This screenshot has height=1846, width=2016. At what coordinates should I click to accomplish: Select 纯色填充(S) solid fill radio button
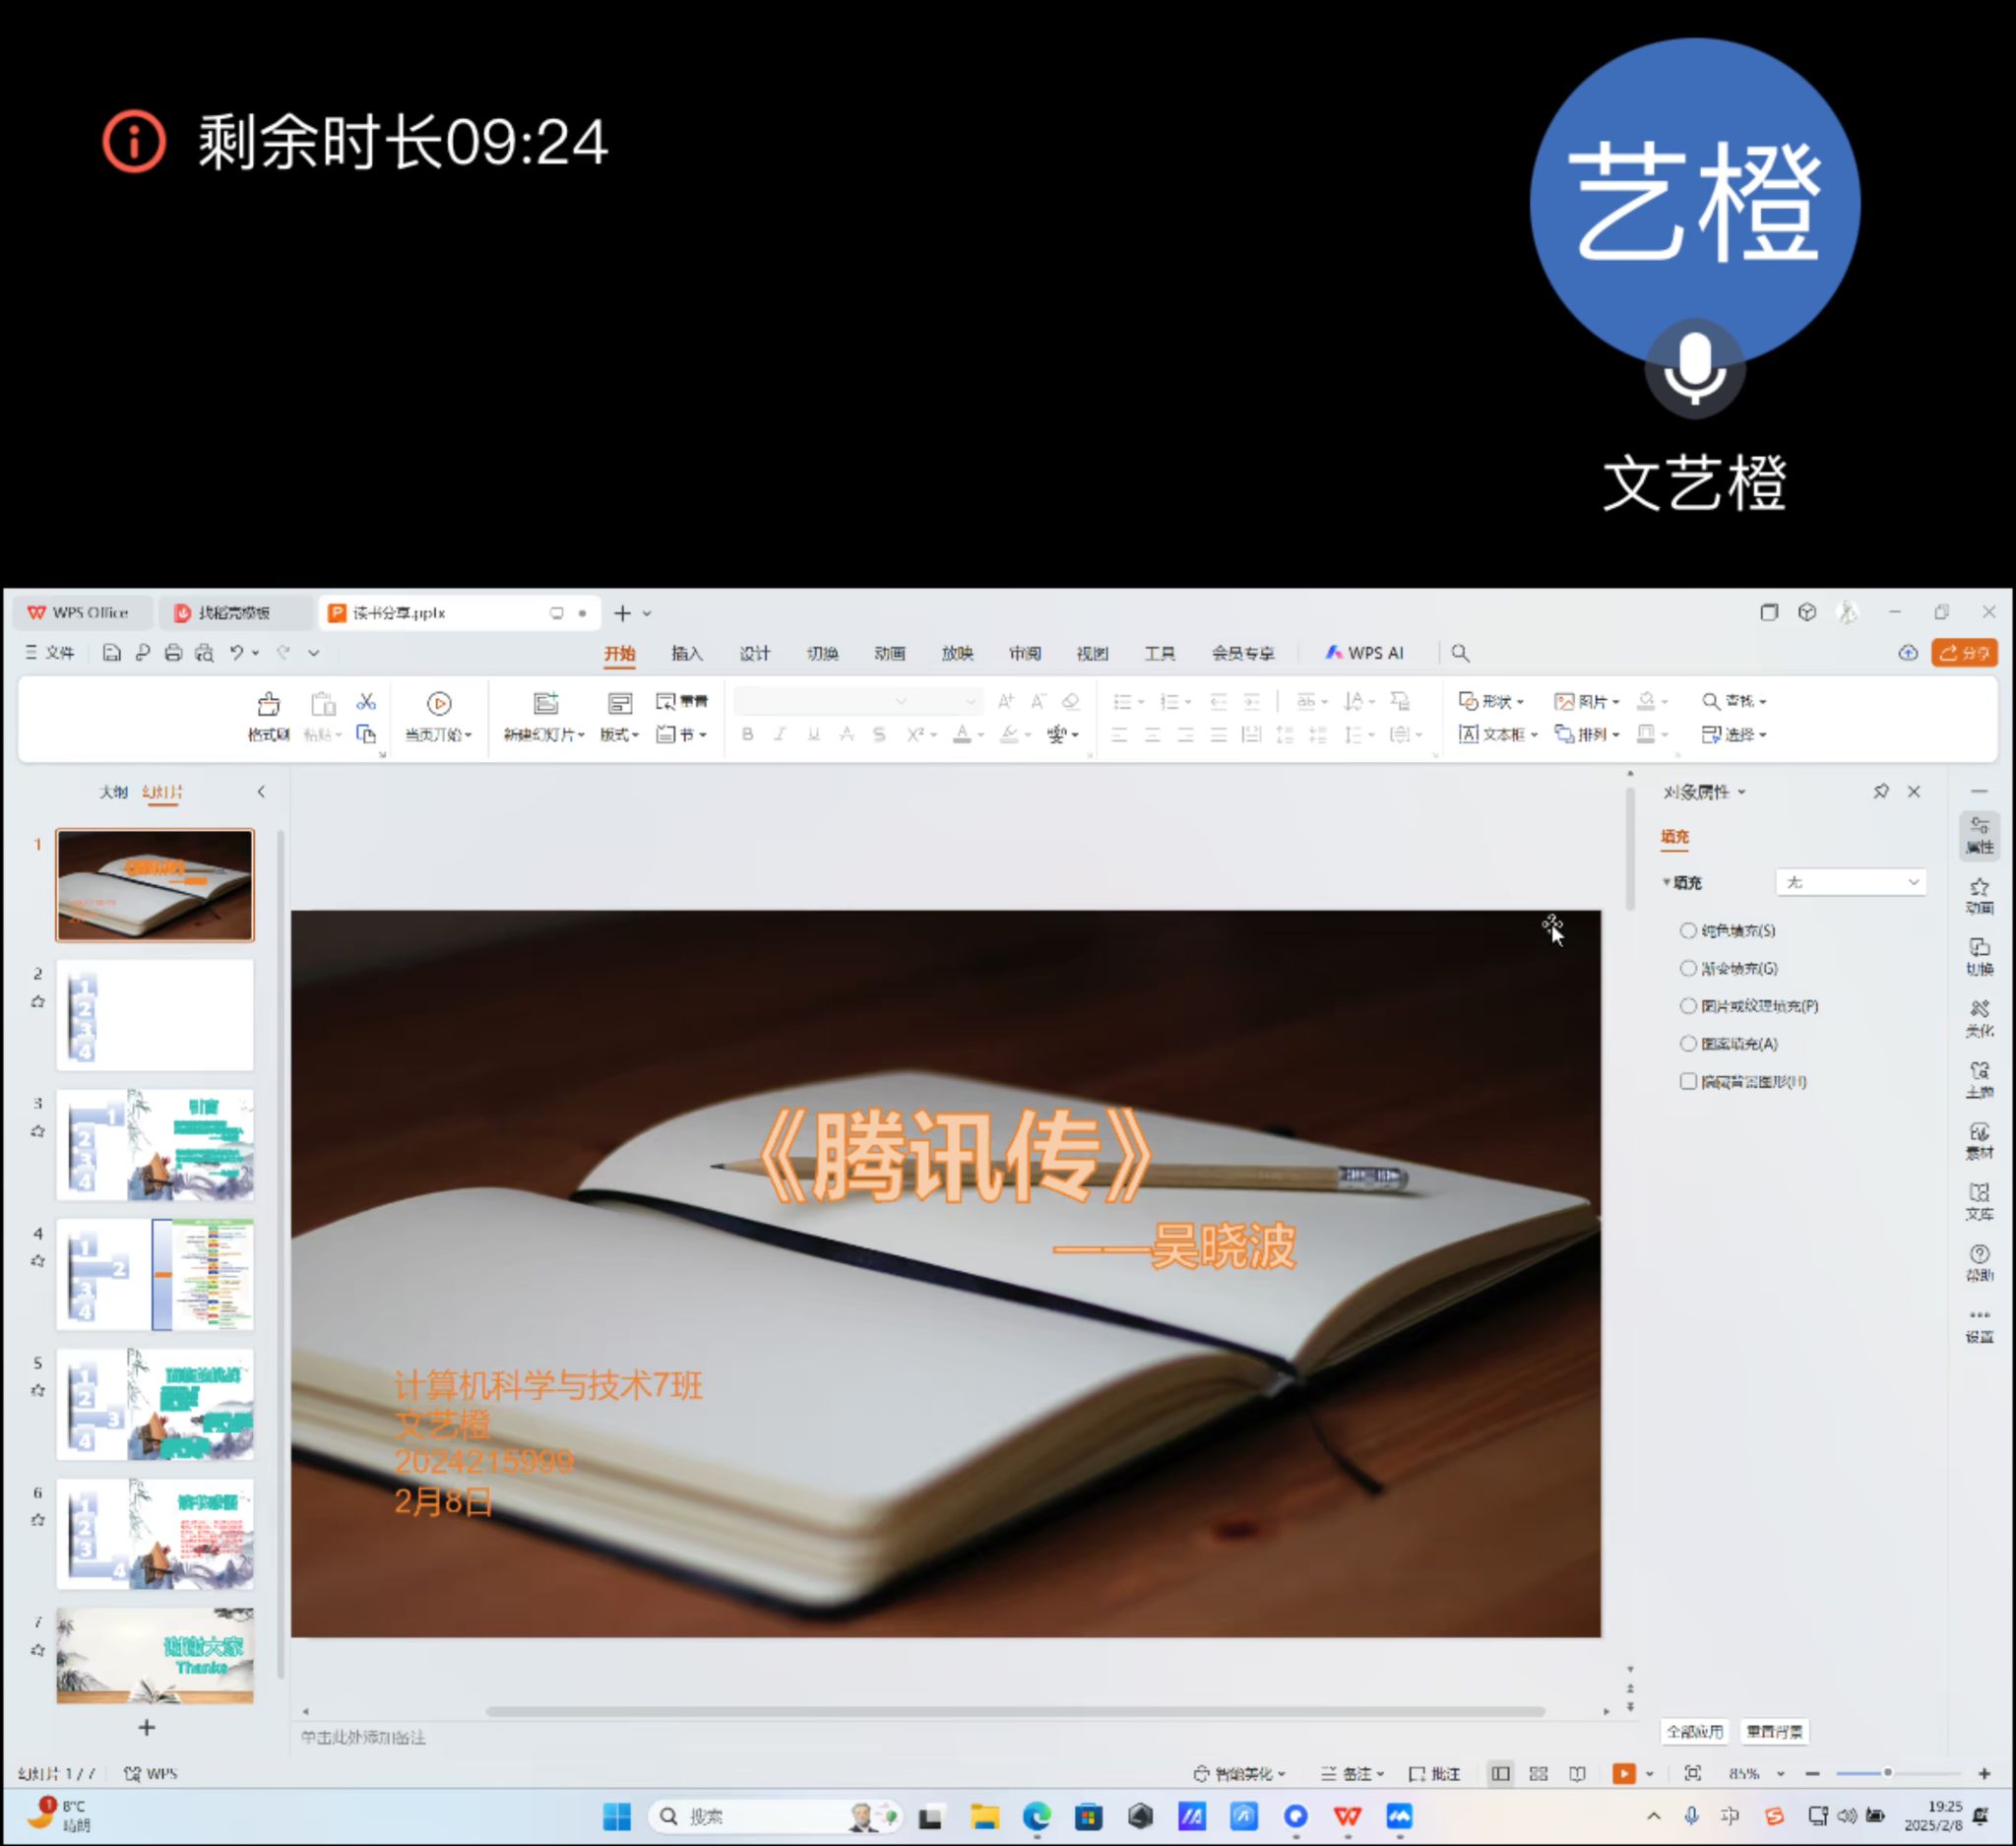click(x=1688, y=931)
